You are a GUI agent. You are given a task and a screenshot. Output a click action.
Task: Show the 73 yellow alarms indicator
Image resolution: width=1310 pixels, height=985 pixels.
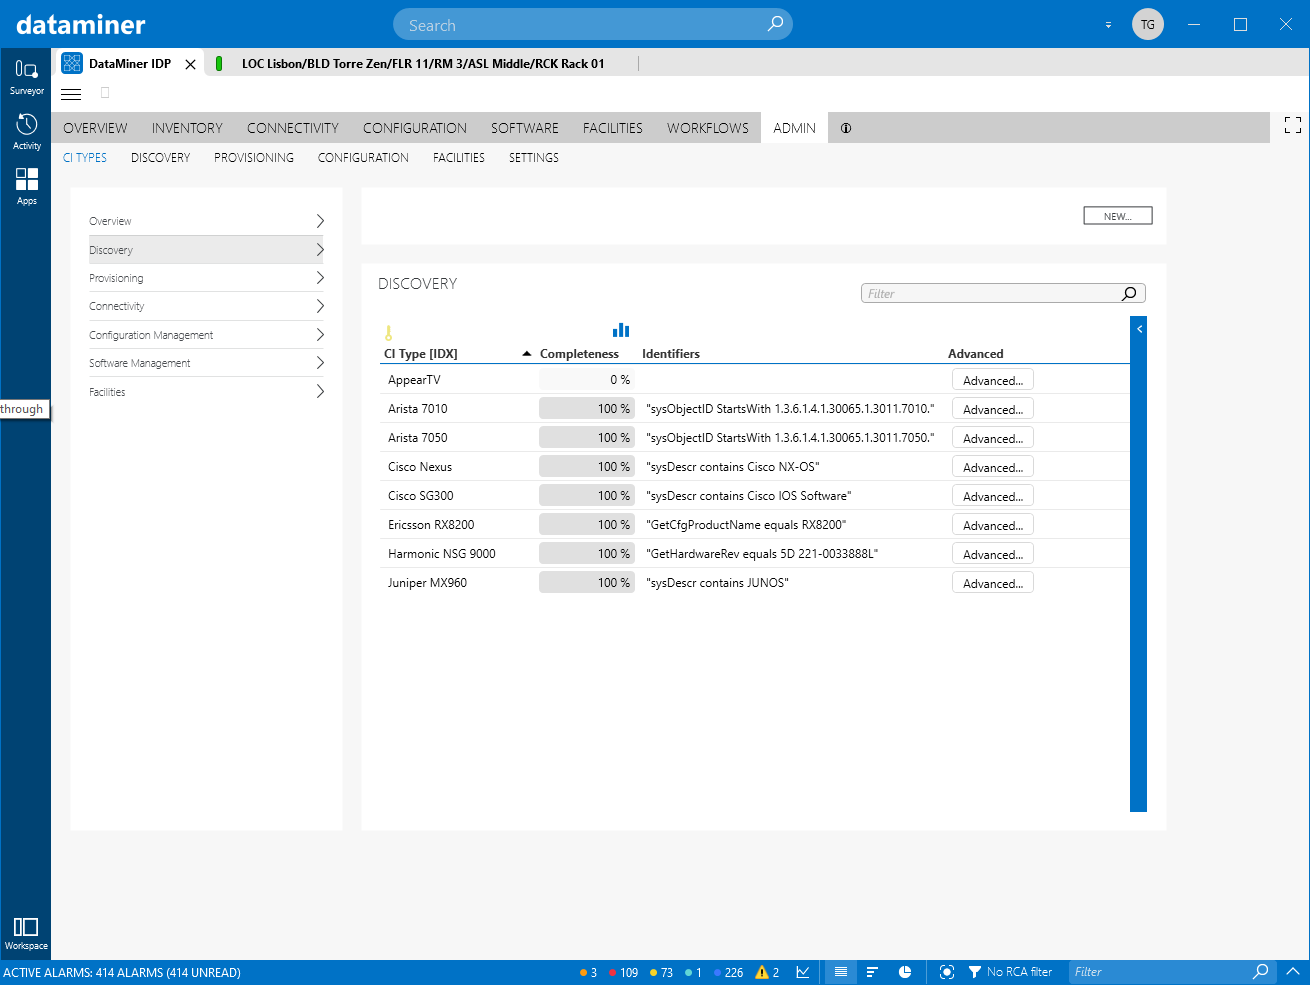coord(661,972)
